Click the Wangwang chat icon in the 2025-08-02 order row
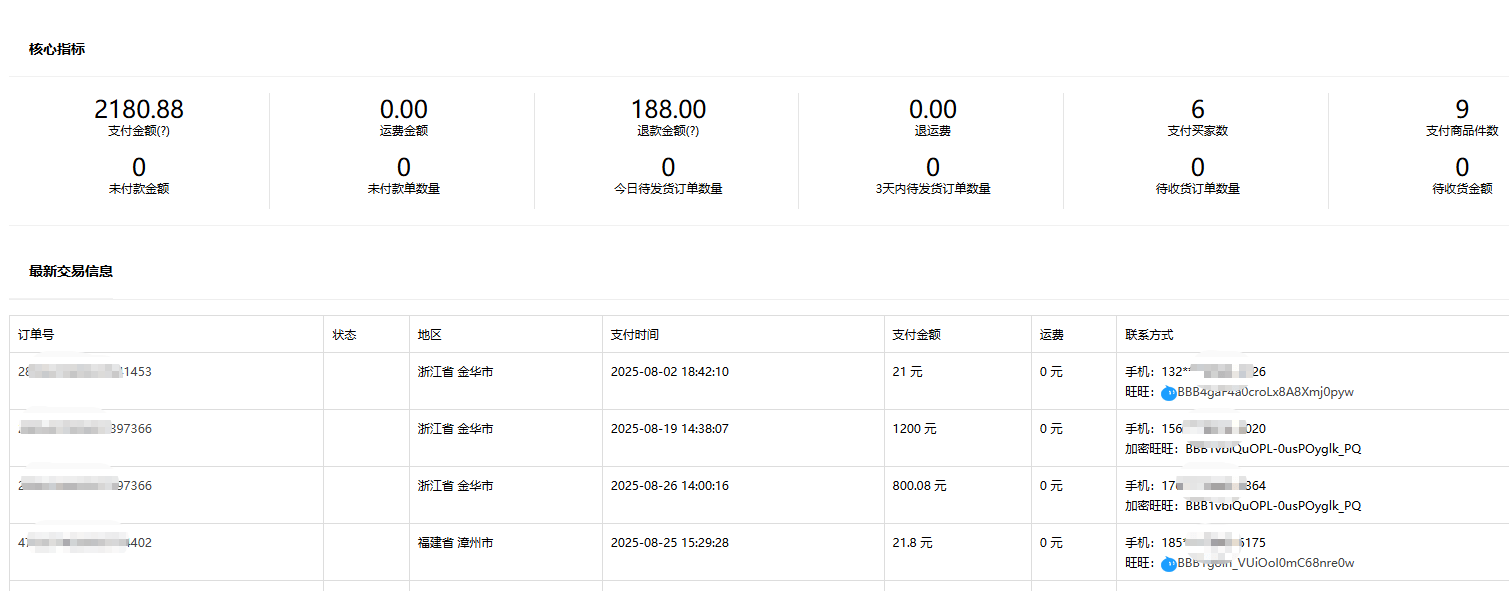The height and width of the screenshot is (591, 1509). pyautogui.click(x=1168, y=393)
